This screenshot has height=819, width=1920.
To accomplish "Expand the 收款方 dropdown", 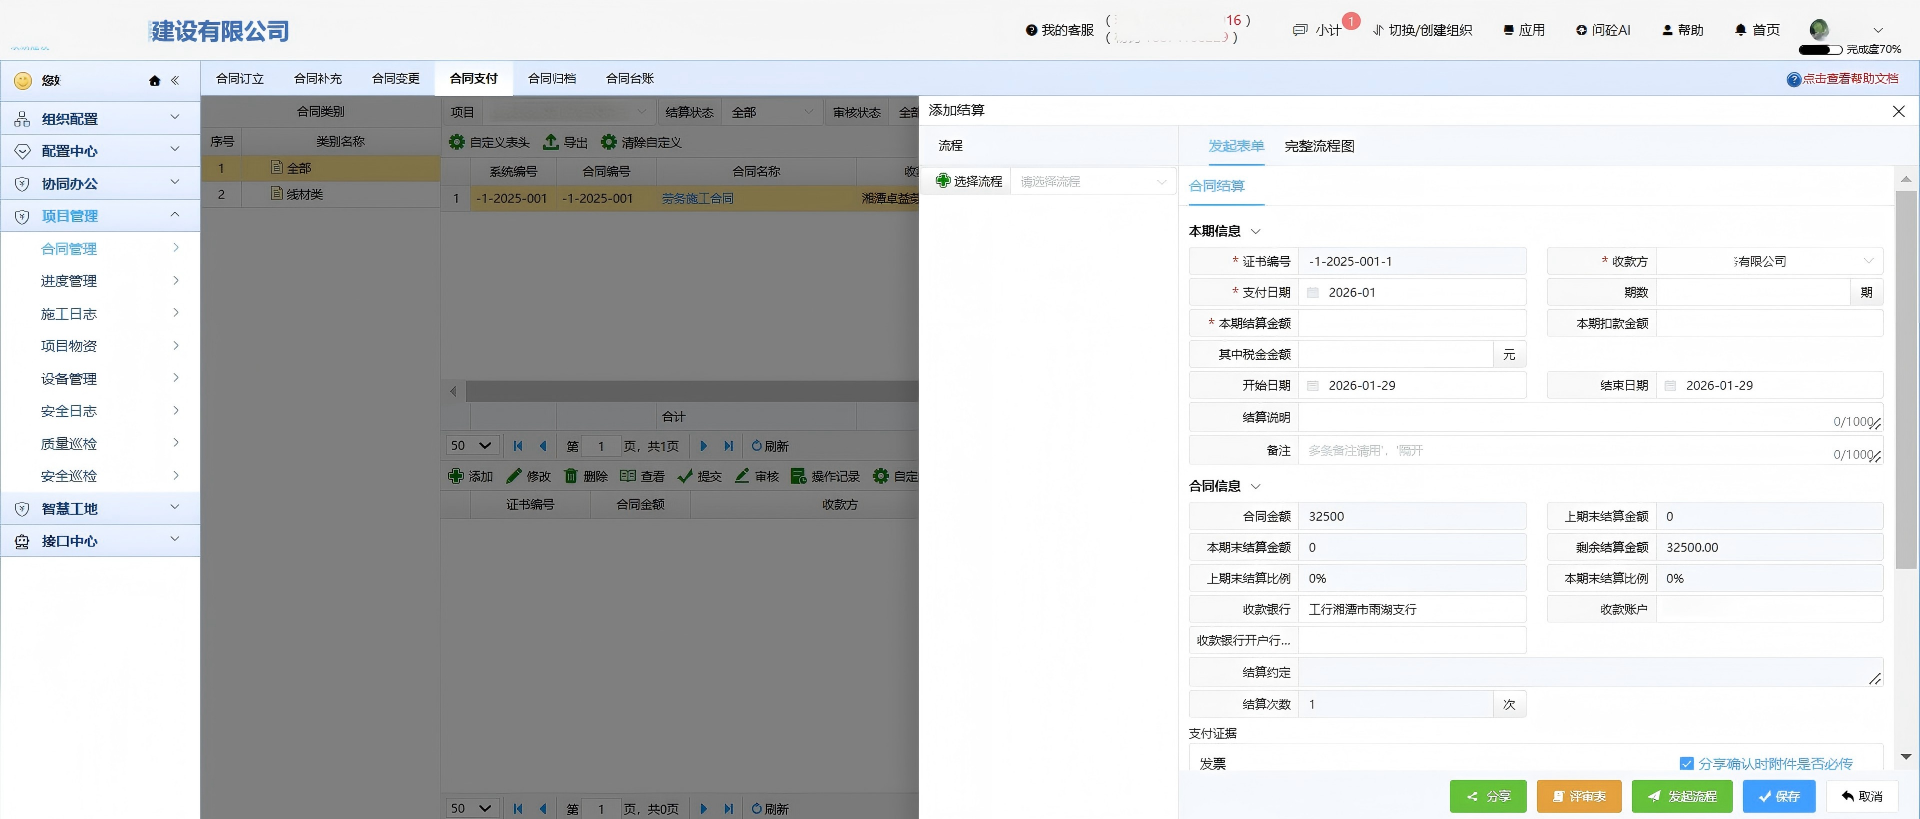I will click(1868, 261).
